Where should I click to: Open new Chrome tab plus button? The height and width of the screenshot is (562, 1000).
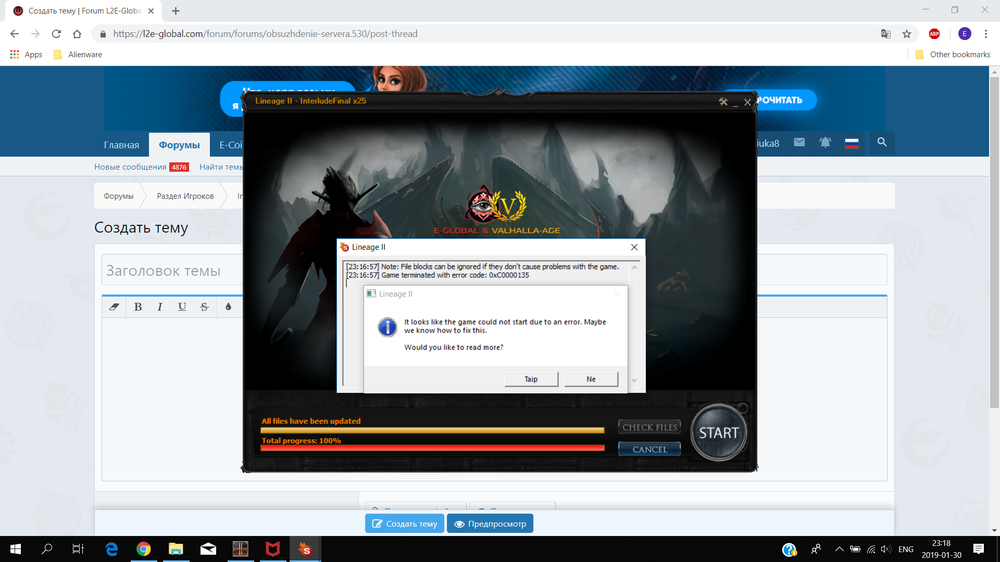tap(175, 11)
